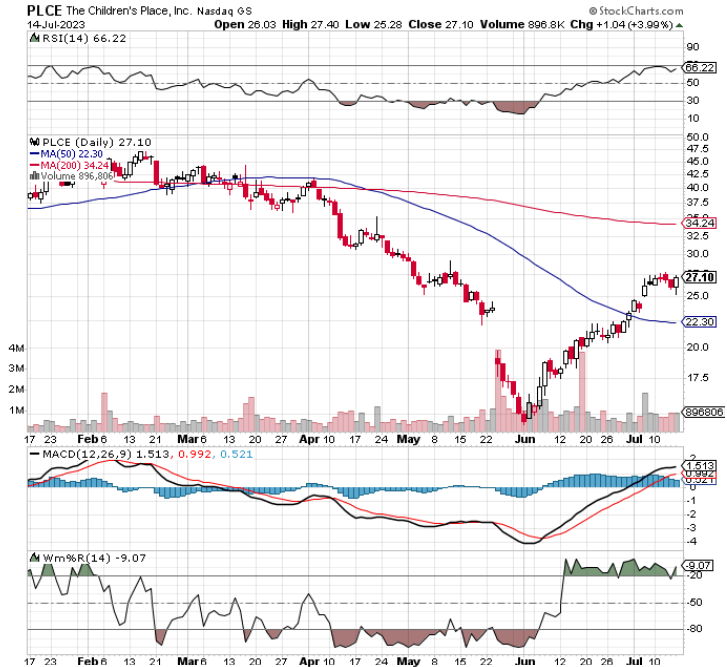The height and width of the screenshot is (667, 727).
Task: Select the company name The Children's Place, Inc.
Action: [x=128, y=11]
